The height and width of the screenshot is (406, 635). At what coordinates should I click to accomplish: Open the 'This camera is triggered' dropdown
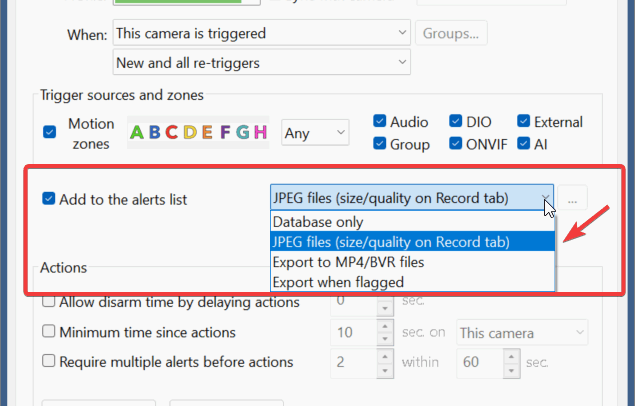(x=260, y=33)
